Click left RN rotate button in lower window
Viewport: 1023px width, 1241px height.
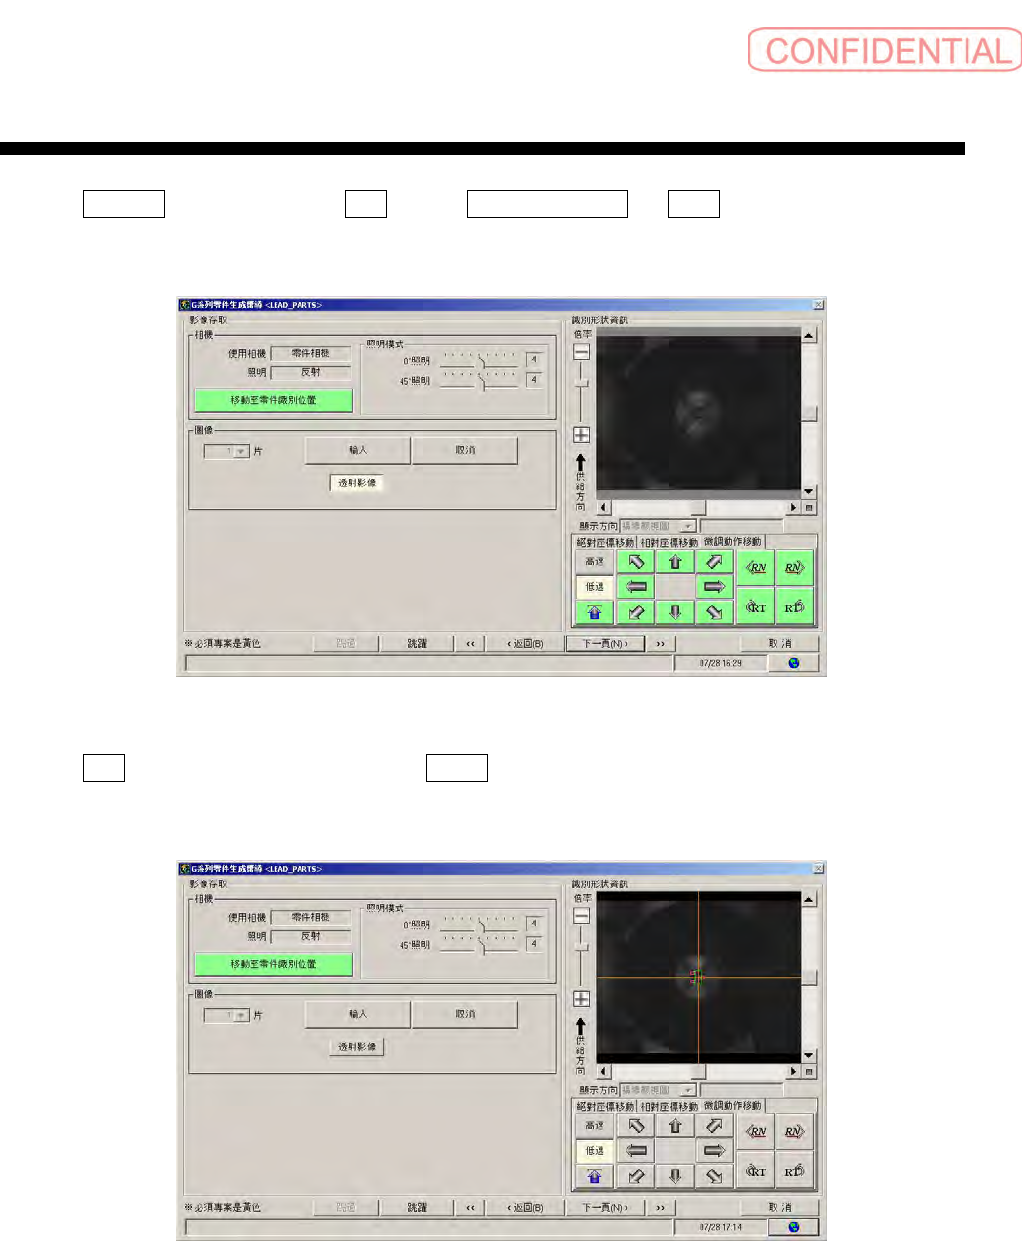(756, 1132)
